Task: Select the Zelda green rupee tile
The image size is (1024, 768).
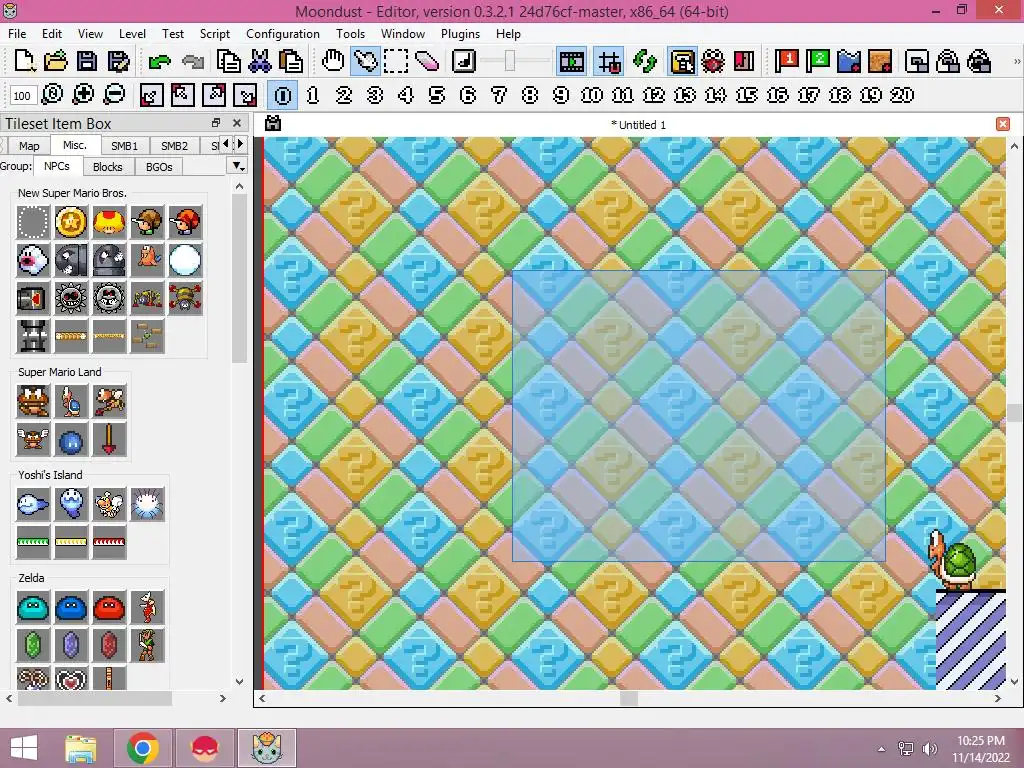Action: click(x=33, y=645)
